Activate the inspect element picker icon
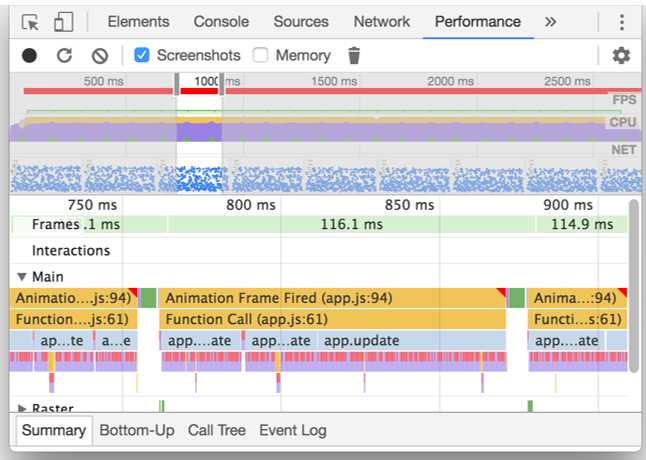This screenshot has width=646, height=460. (x=30, y=22)
